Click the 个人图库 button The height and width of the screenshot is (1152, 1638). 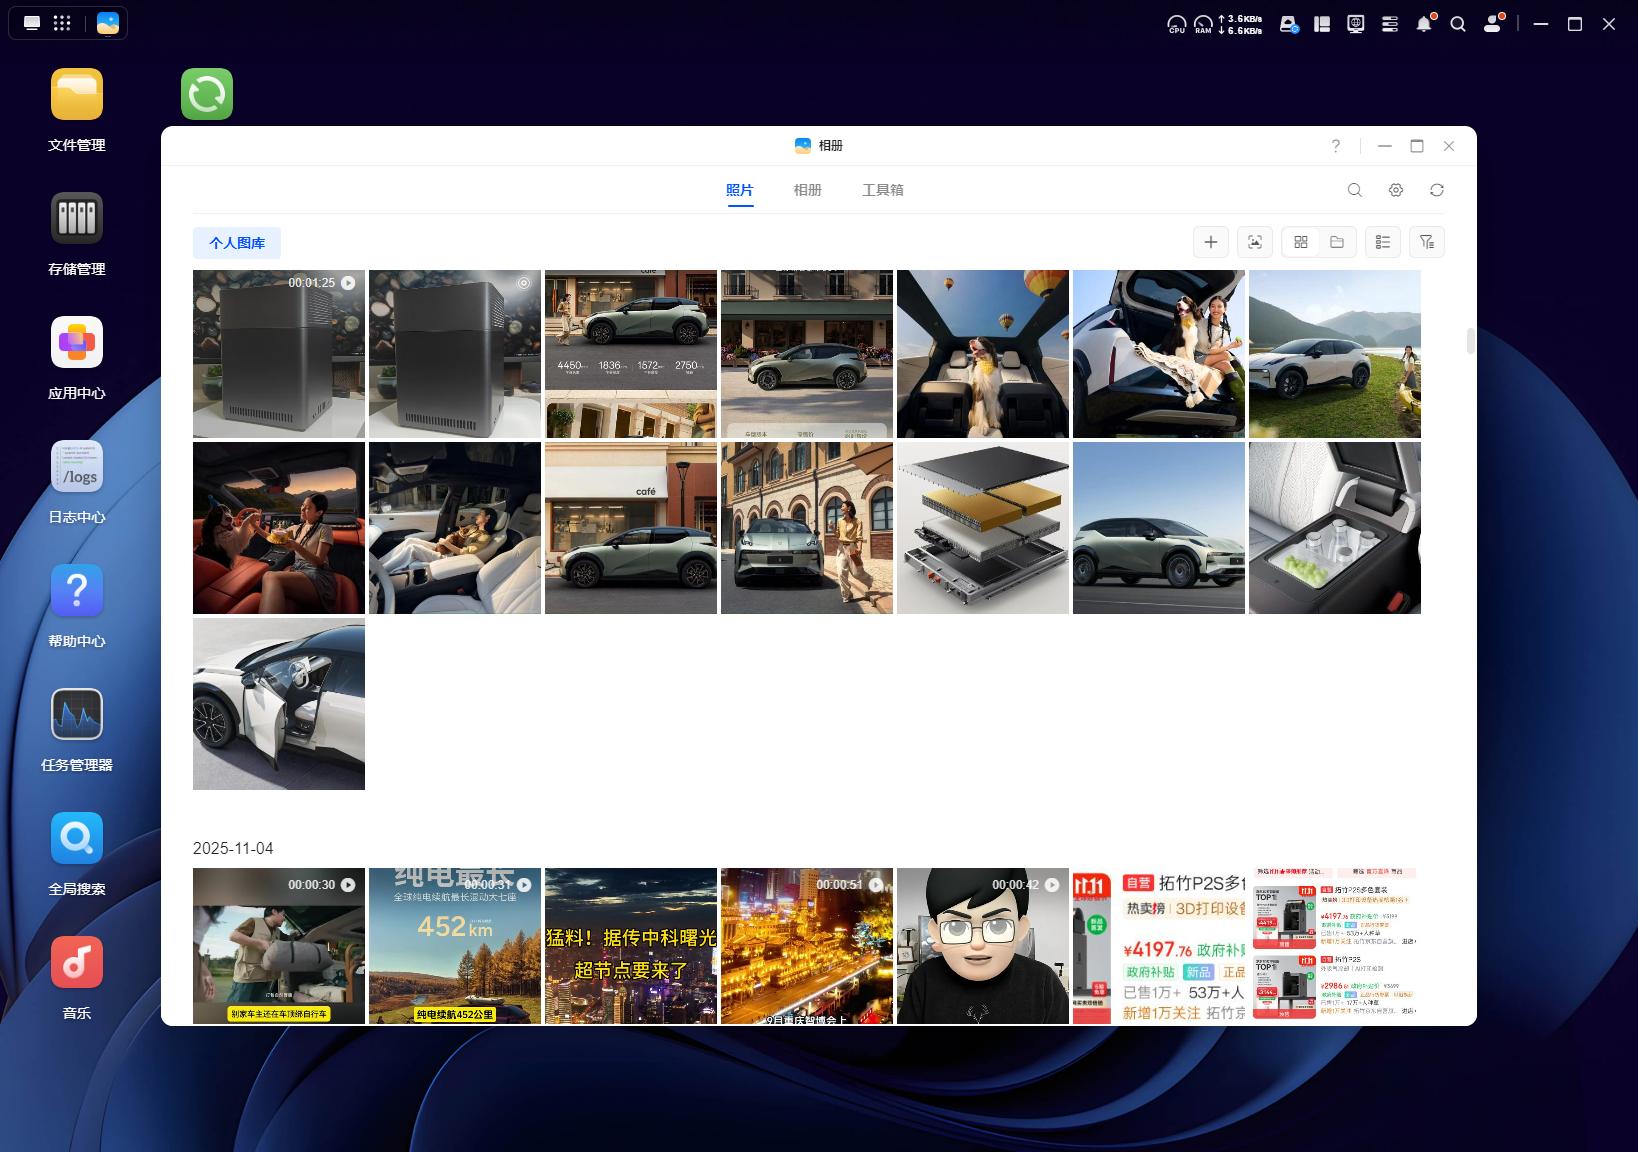coord(237,243)
